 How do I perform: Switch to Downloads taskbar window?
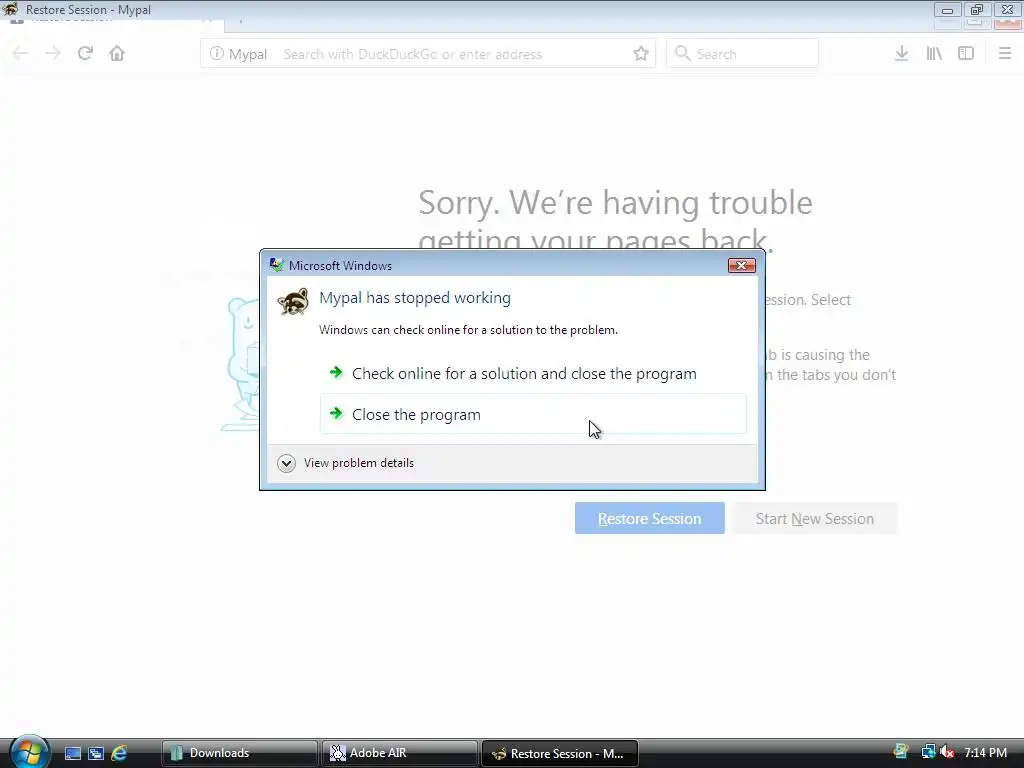coord(240,753)
